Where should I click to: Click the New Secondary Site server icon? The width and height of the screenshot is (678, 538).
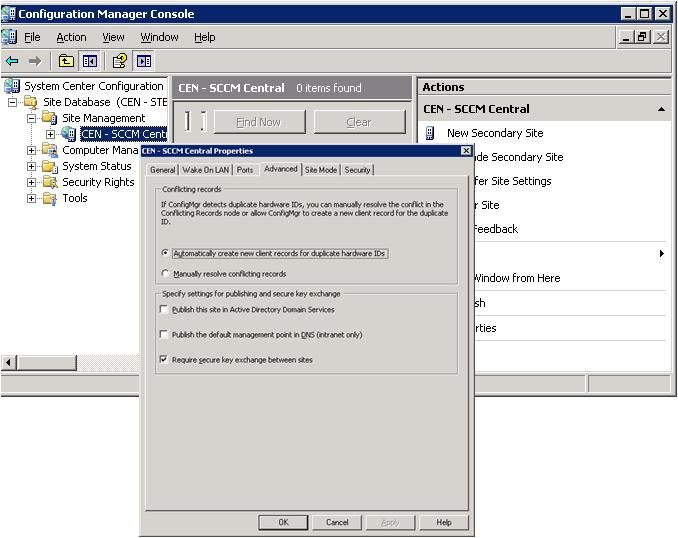[430, 133]
